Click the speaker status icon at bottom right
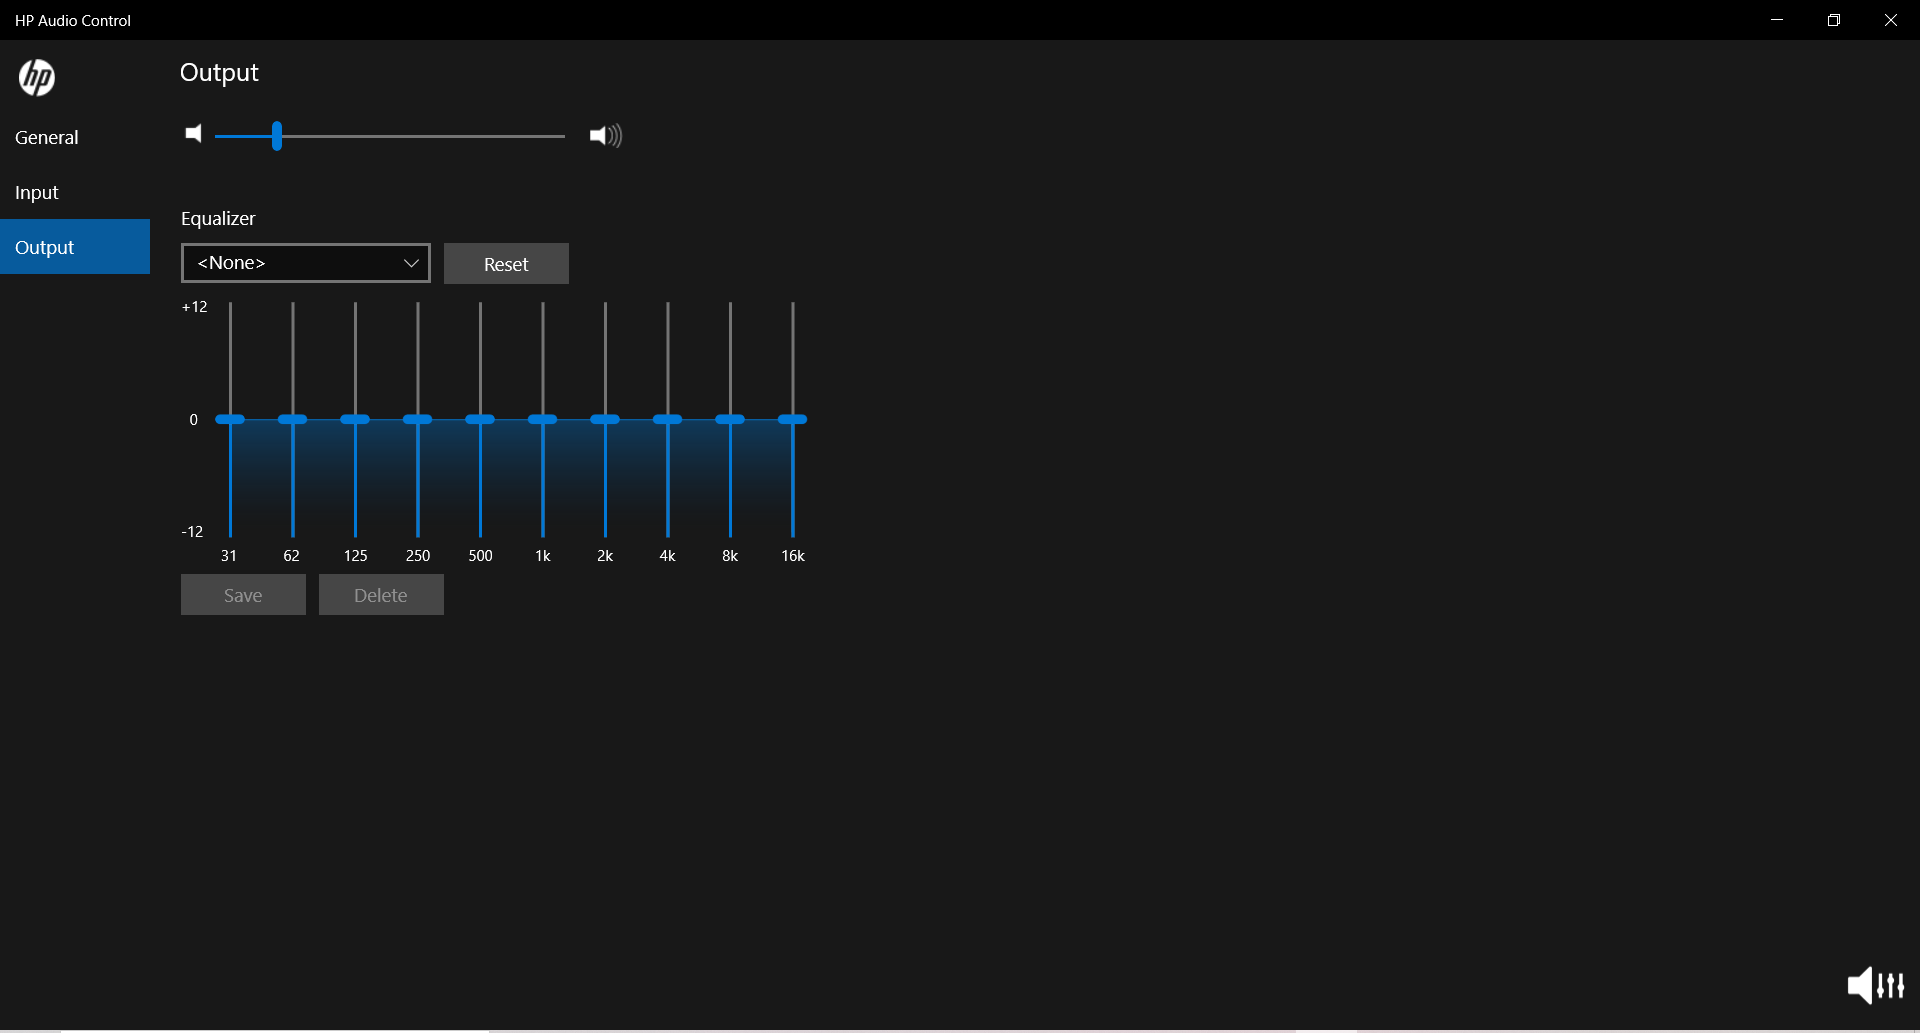Screen dimensions: 1920x1033 pos(1861,986)
